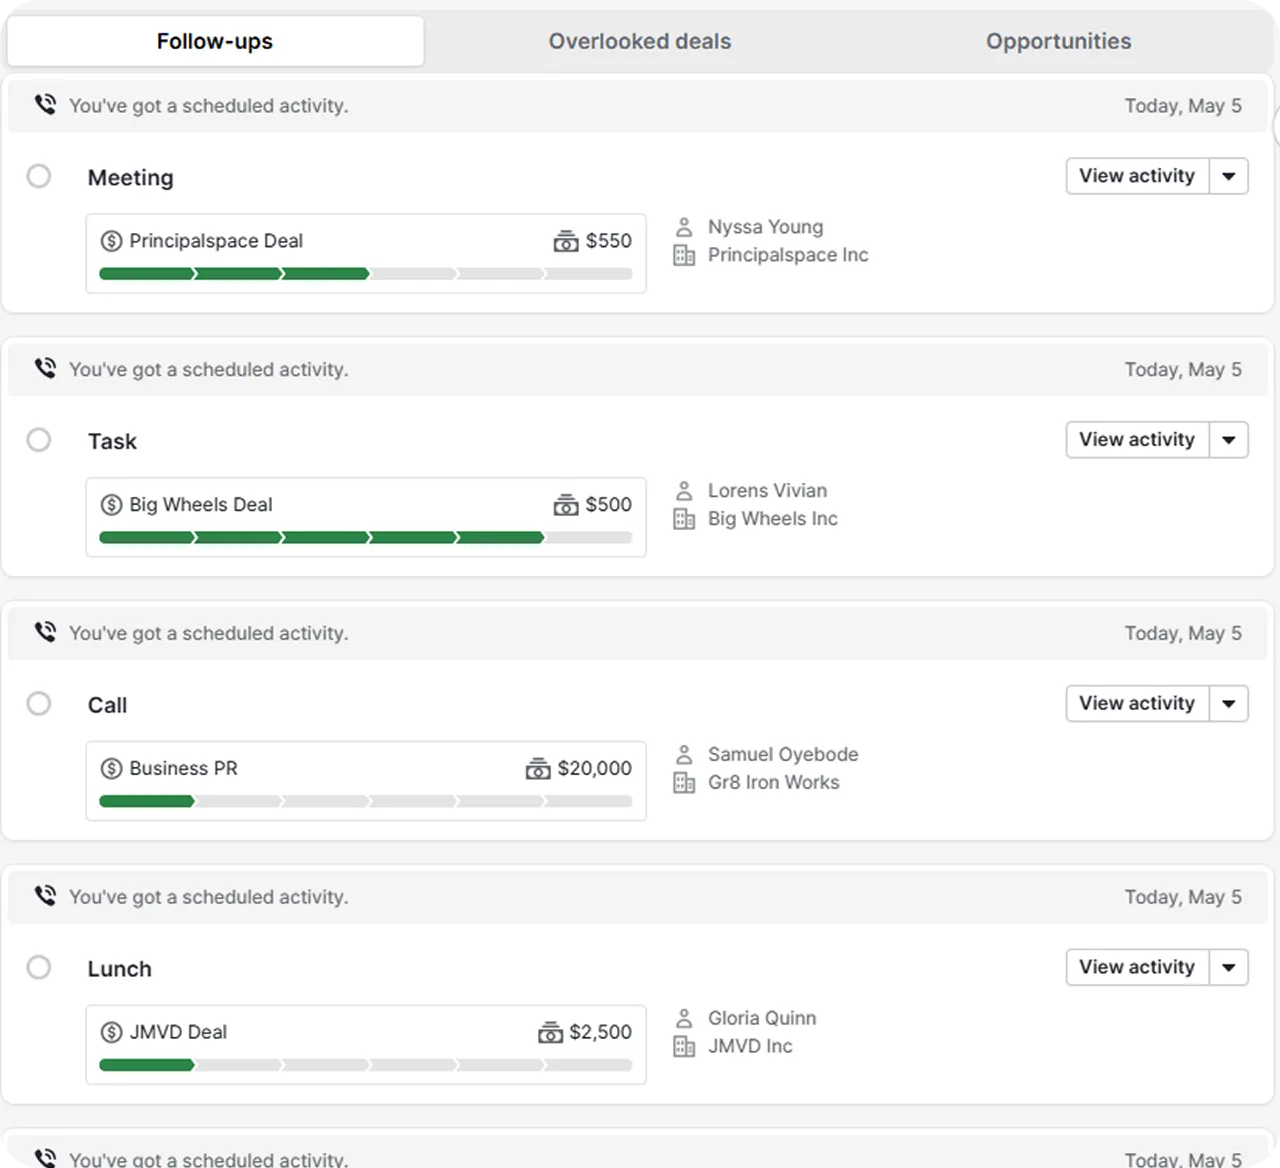1280x1168 pixels.
Task: Open dropdown arrow next to Task's View activity
Action: tap(1229, 440)
